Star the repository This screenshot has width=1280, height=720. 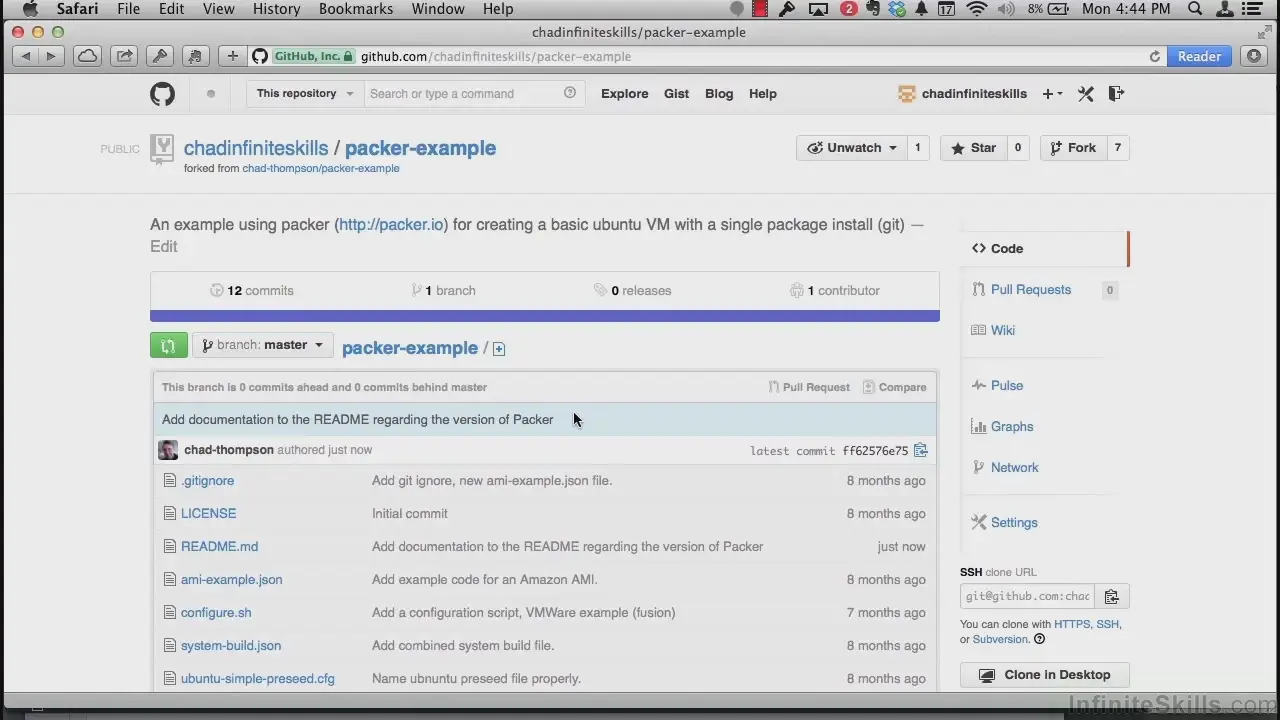(973, 148)
